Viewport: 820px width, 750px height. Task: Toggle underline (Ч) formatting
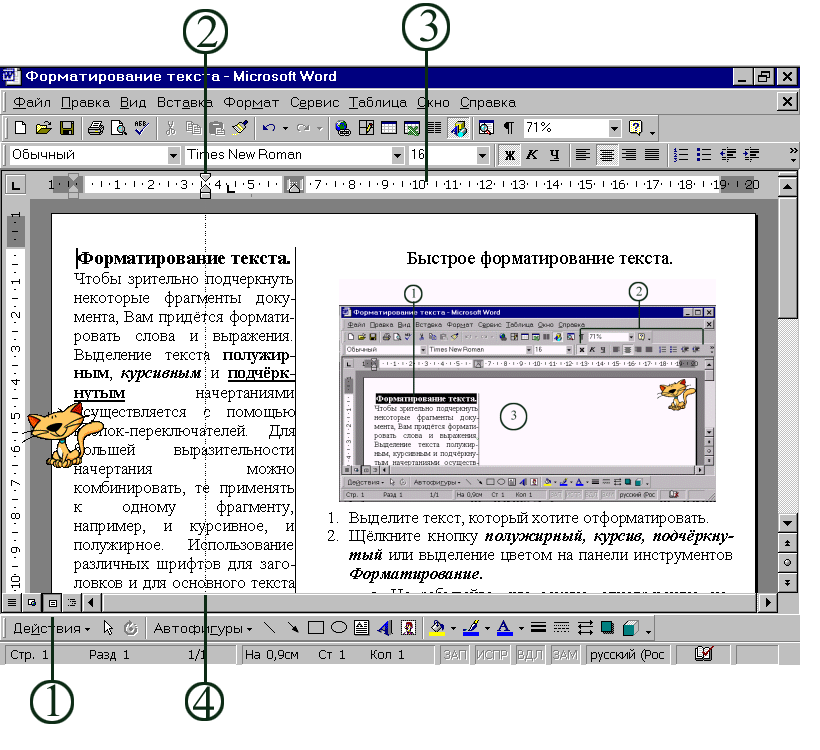click(554, 155)
